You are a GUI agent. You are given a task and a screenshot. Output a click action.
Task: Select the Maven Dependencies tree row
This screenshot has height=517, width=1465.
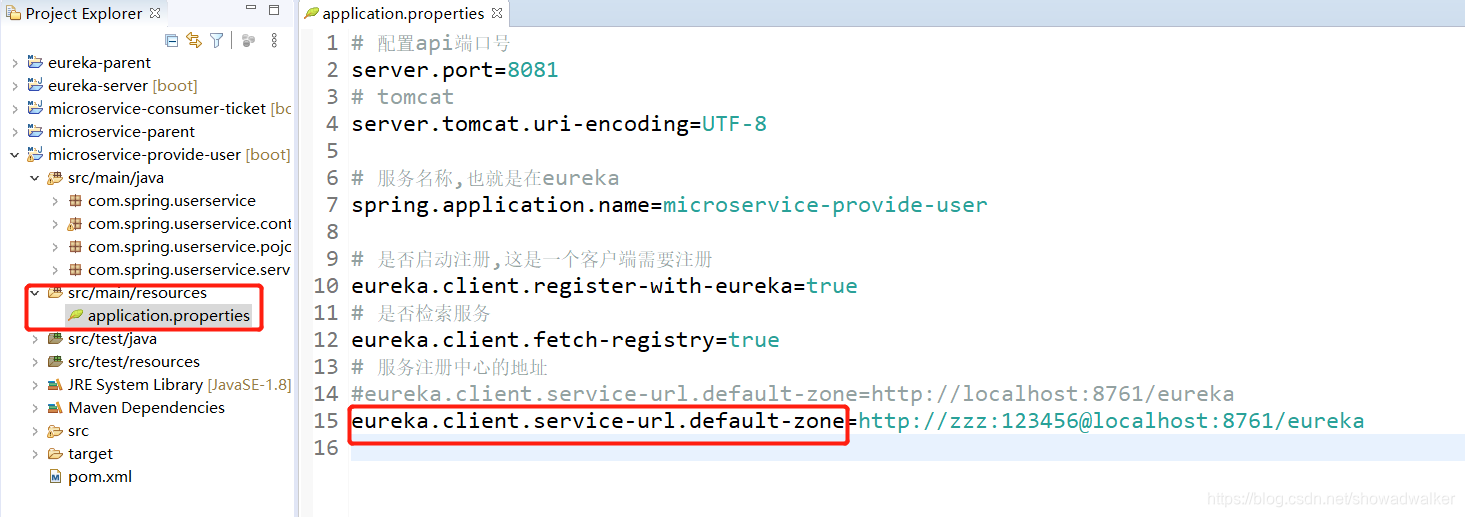(146, 408)
